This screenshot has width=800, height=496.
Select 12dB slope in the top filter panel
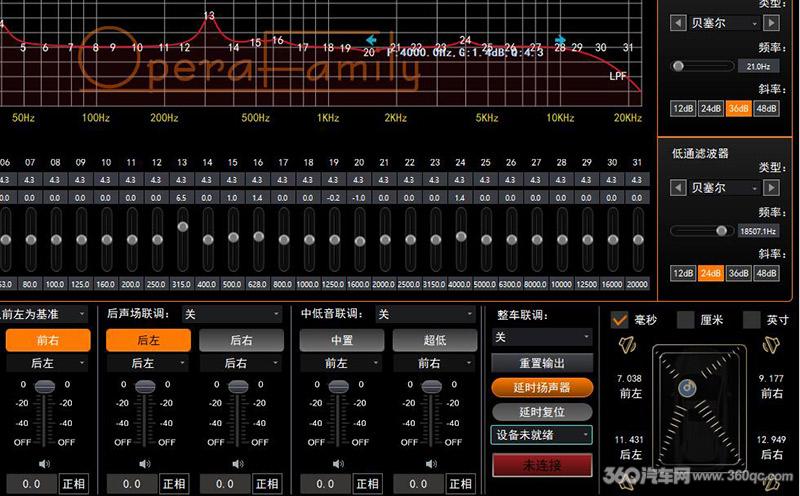point(683,109)
